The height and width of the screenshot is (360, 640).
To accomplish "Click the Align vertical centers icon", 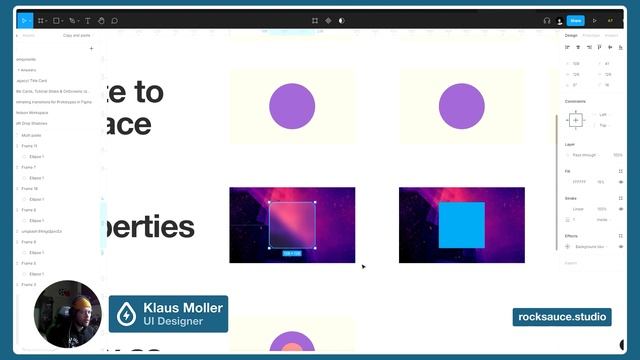I will tap(610, 47).
